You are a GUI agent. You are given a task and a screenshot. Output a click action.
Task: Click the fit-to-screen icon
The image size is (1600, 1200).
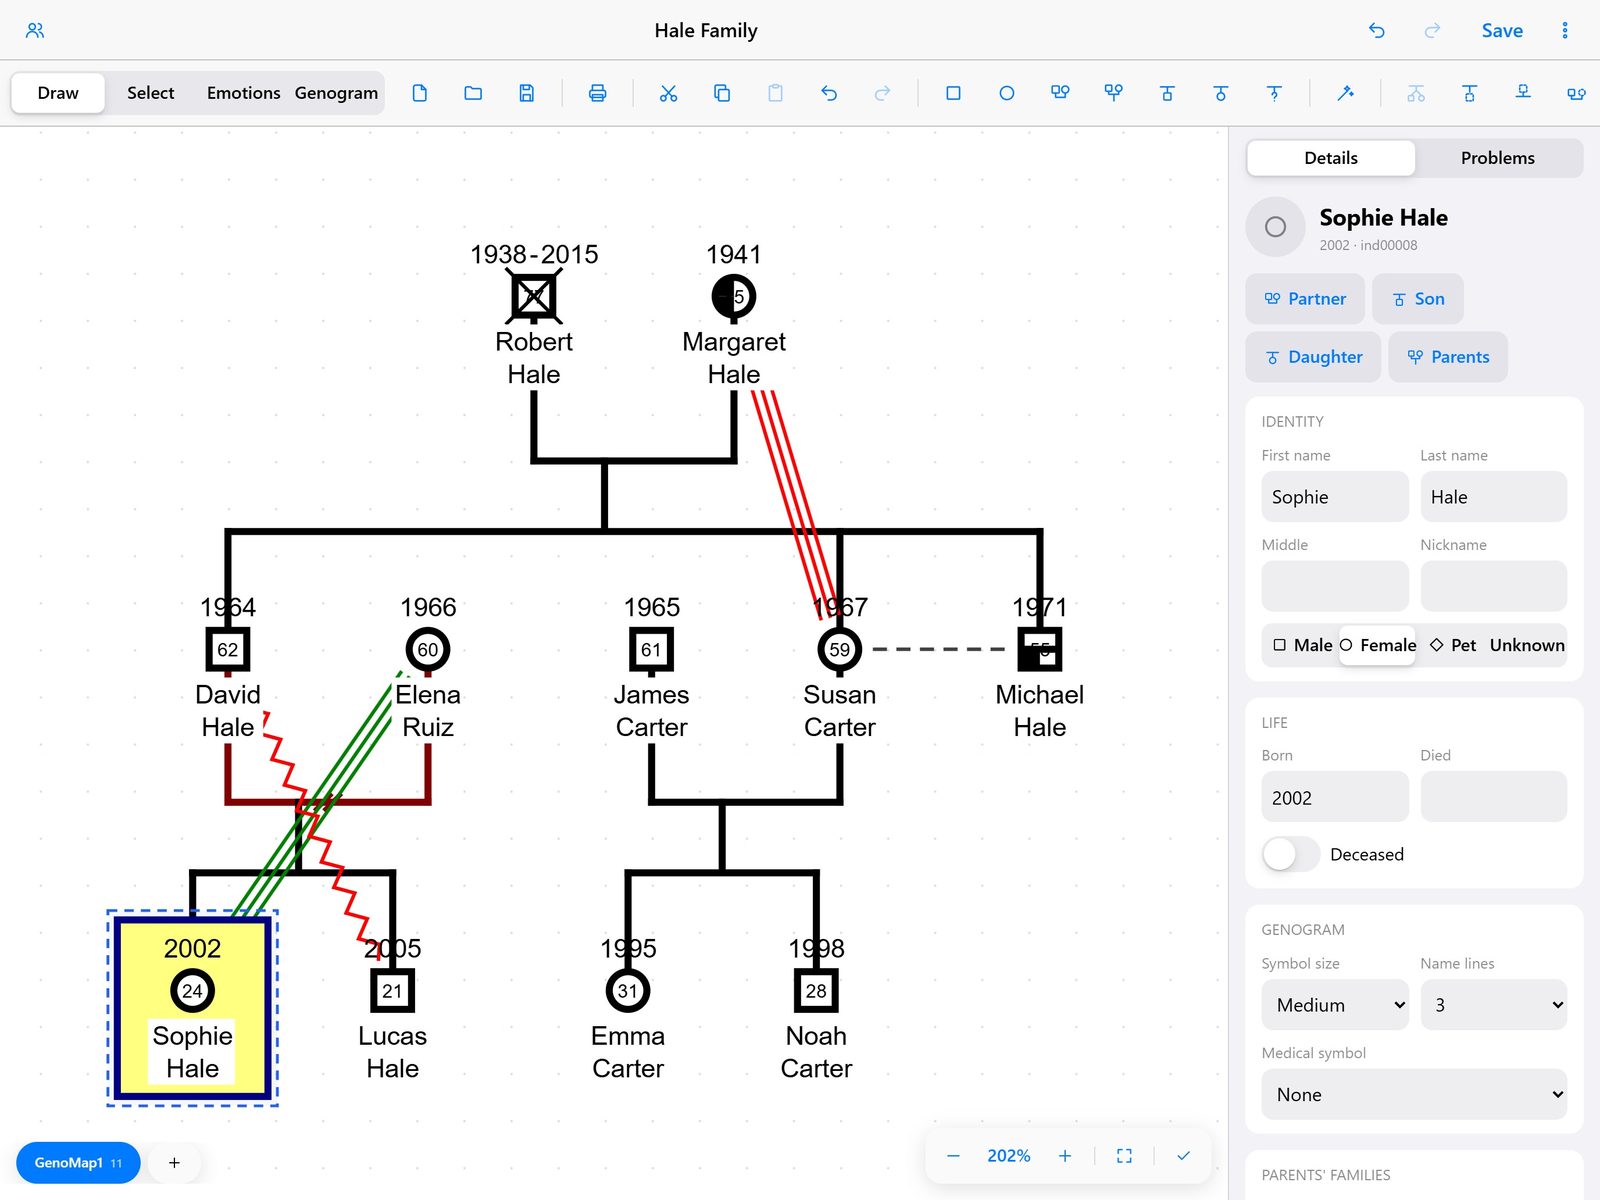(1124, 1156)
